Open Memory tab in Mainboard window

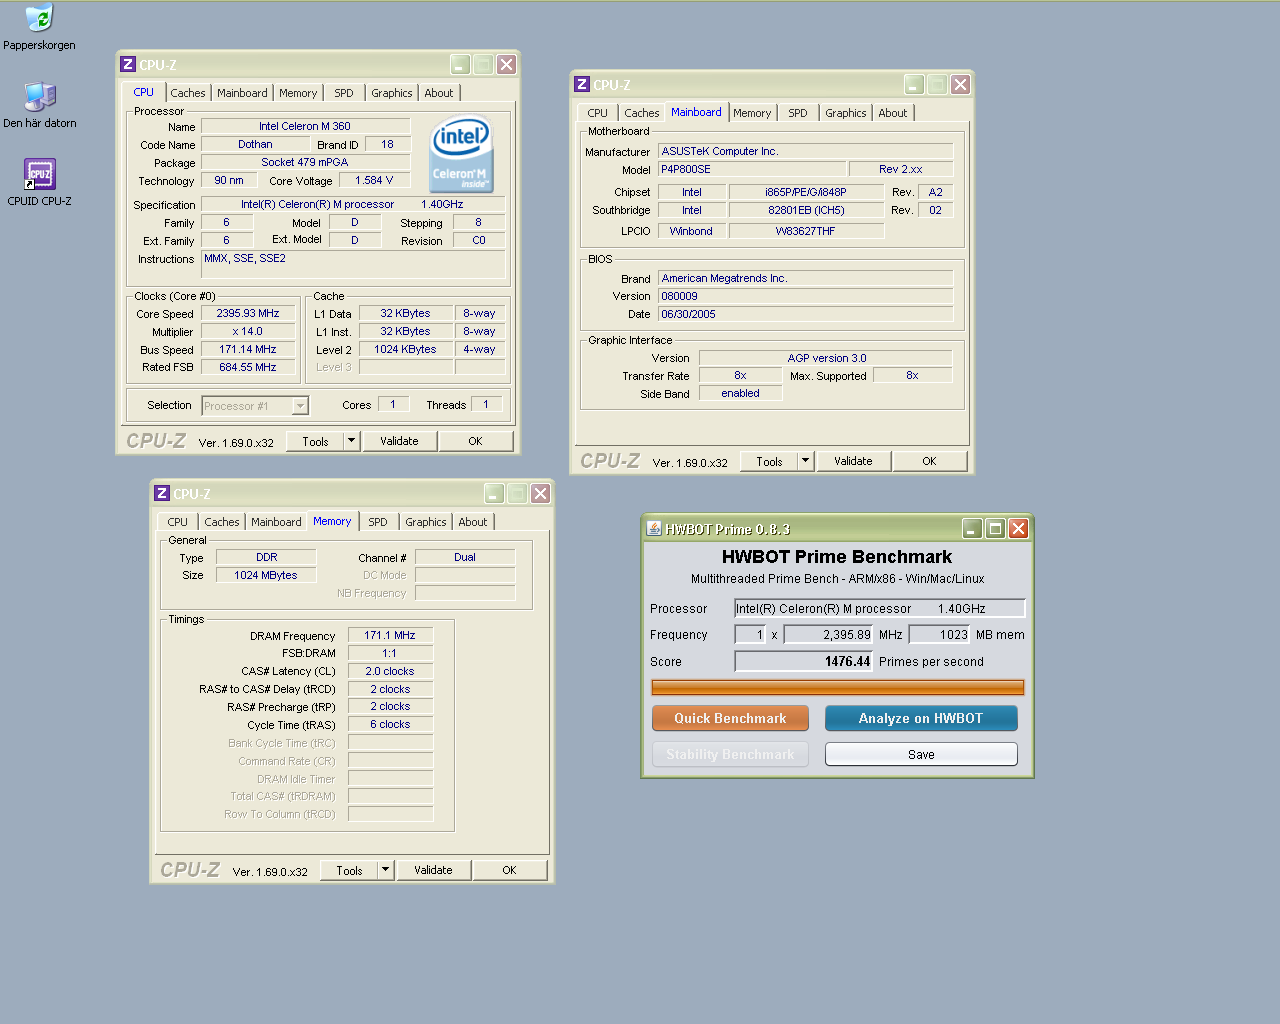tap(752, 113)
